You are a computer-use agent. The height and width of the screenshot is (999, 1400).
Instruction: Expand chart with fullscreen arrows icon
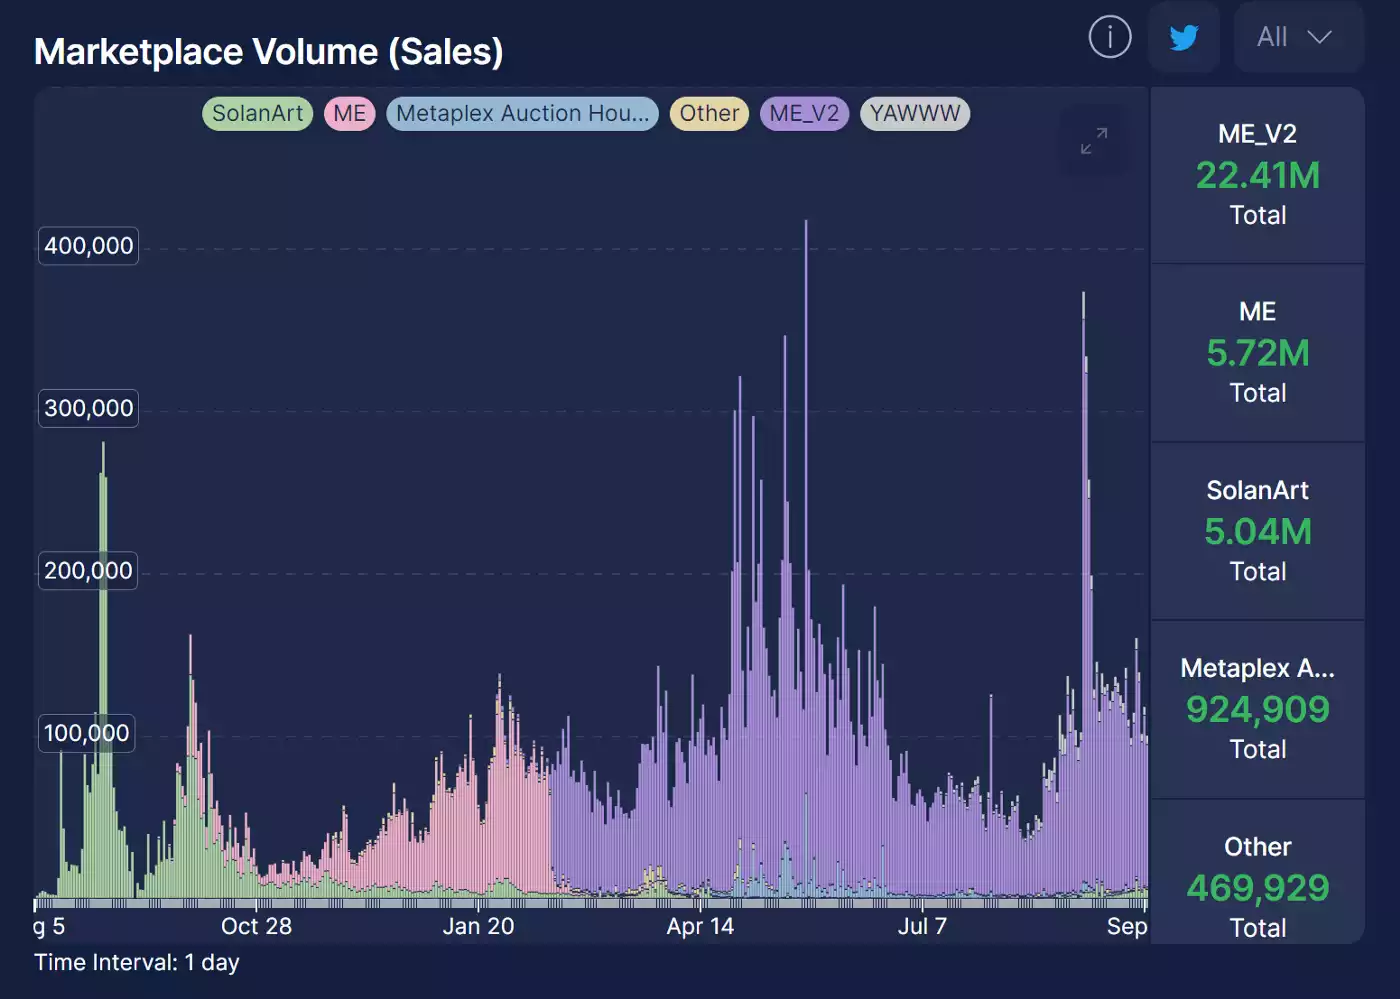[x=1094, y=141]
